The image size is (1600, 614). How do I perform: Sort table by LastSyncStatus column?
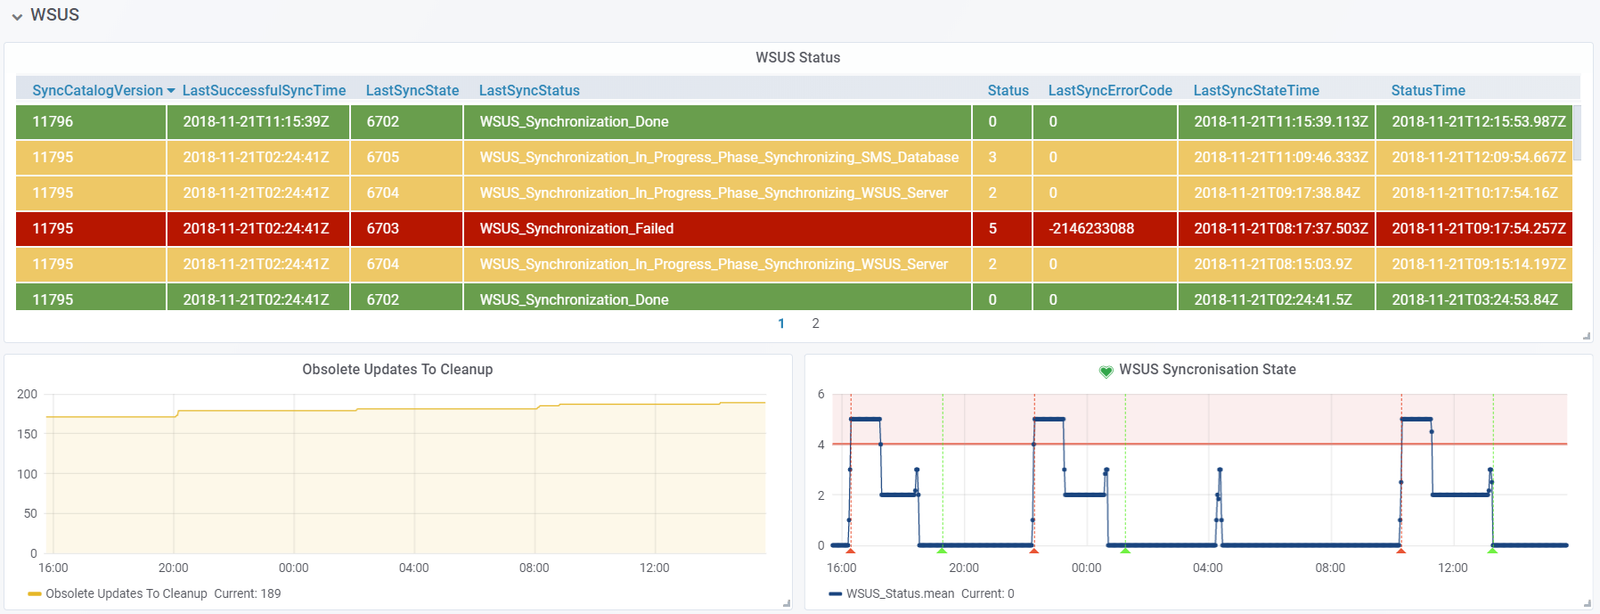(529, 90)
